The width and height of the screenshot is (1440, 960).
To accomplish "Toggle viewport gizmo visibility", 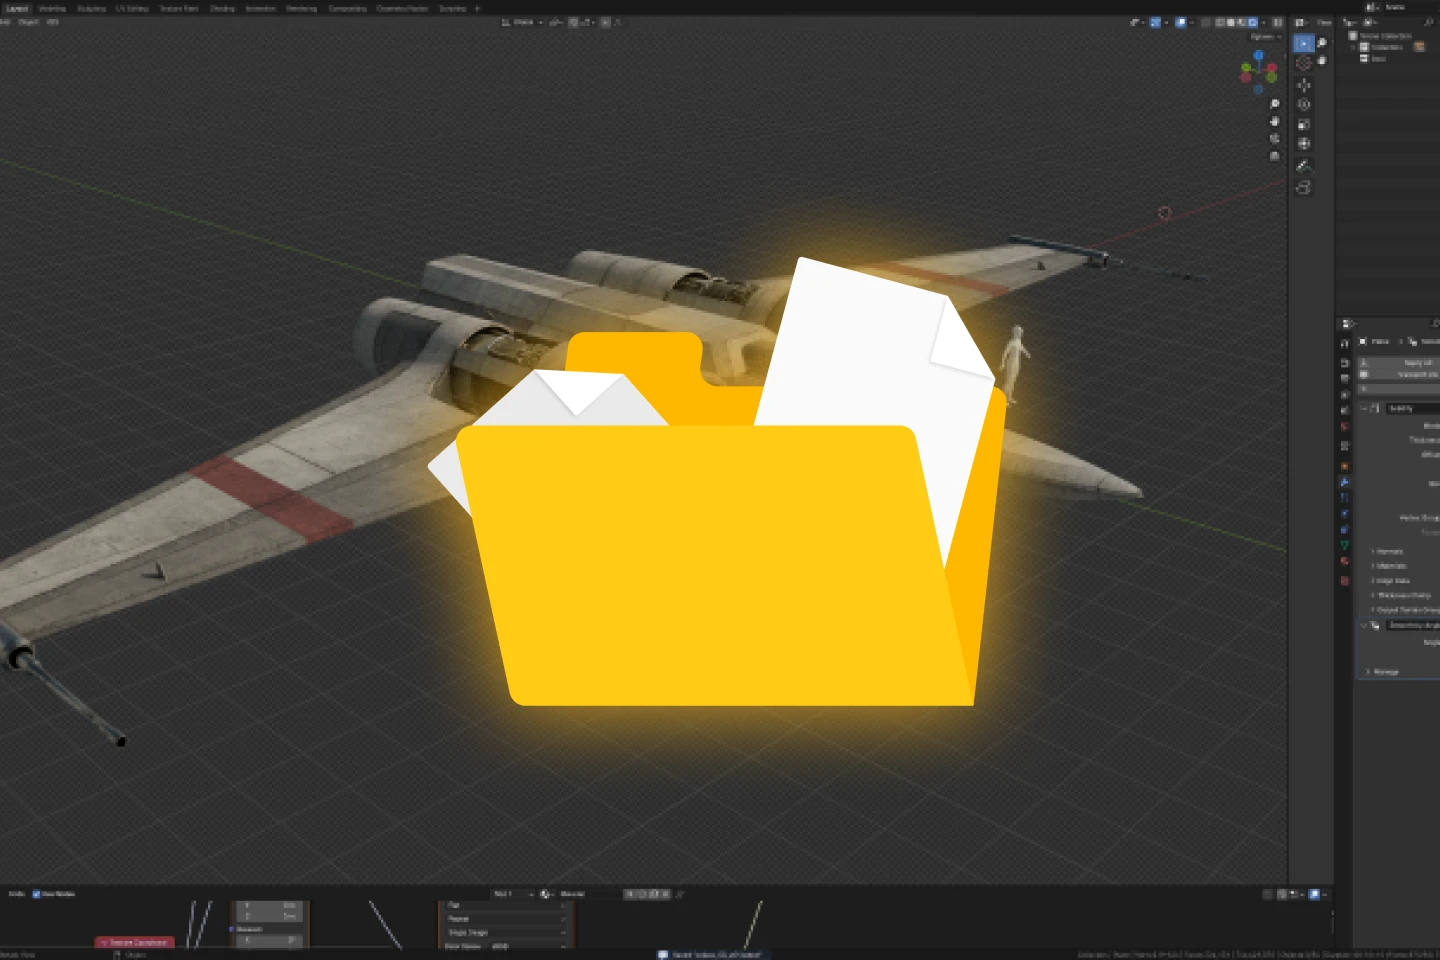I will 1155,22.
